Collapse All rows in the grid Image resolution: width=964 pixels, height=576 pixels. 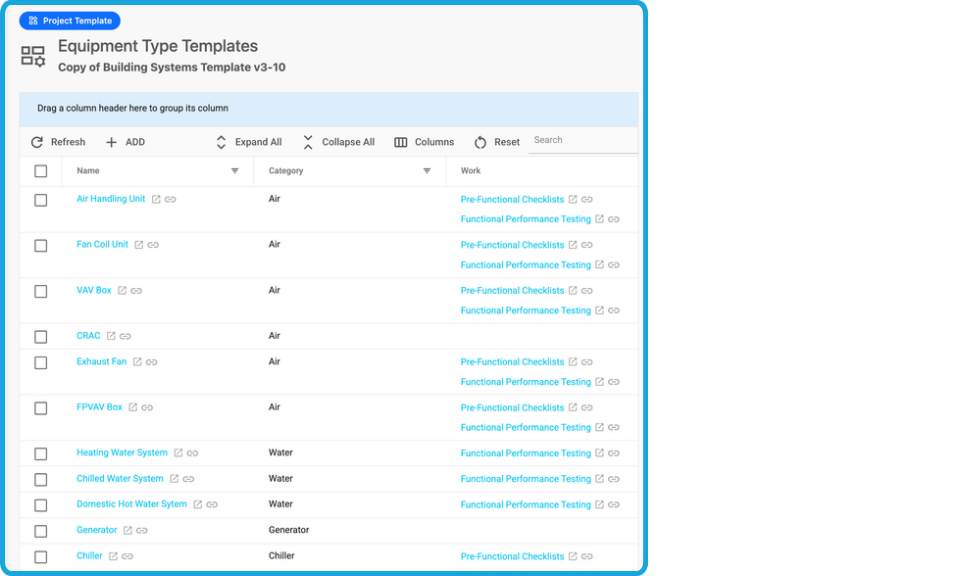338,142
